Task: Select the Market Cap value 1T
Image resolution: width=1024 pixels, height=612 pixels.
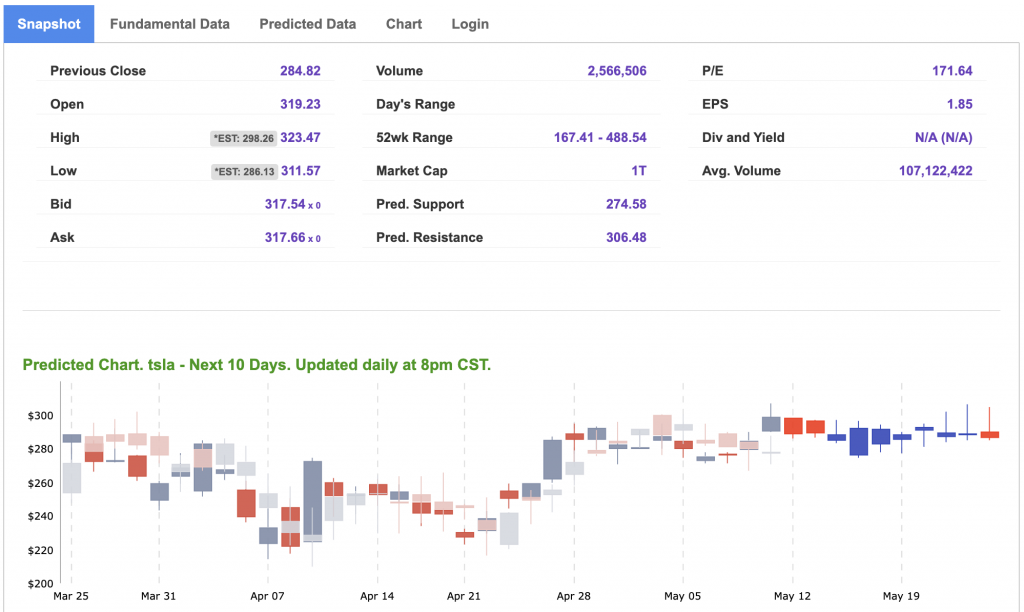Action: click(x=639, y=170)
